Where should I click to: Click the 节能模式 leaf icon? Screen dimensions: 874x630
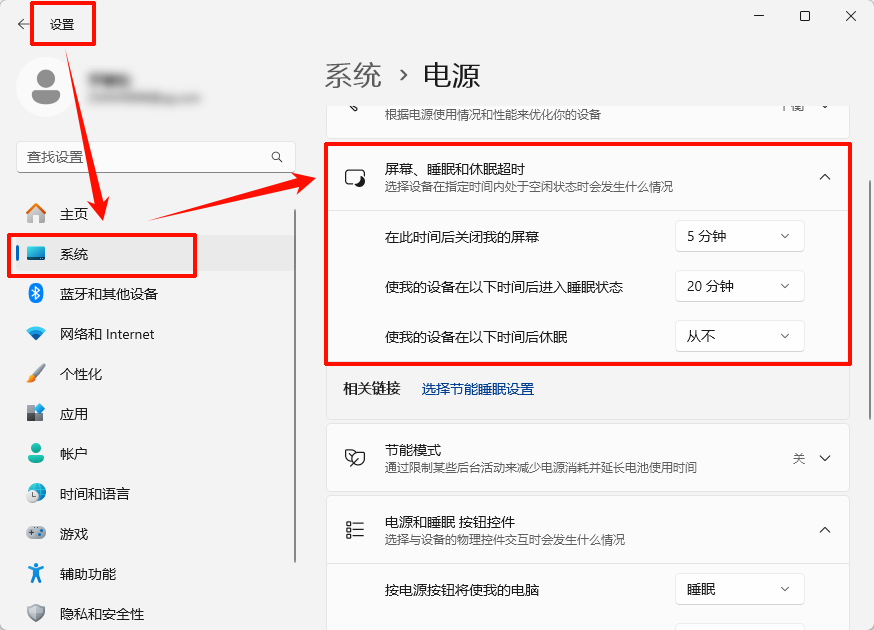click(355, 457)
